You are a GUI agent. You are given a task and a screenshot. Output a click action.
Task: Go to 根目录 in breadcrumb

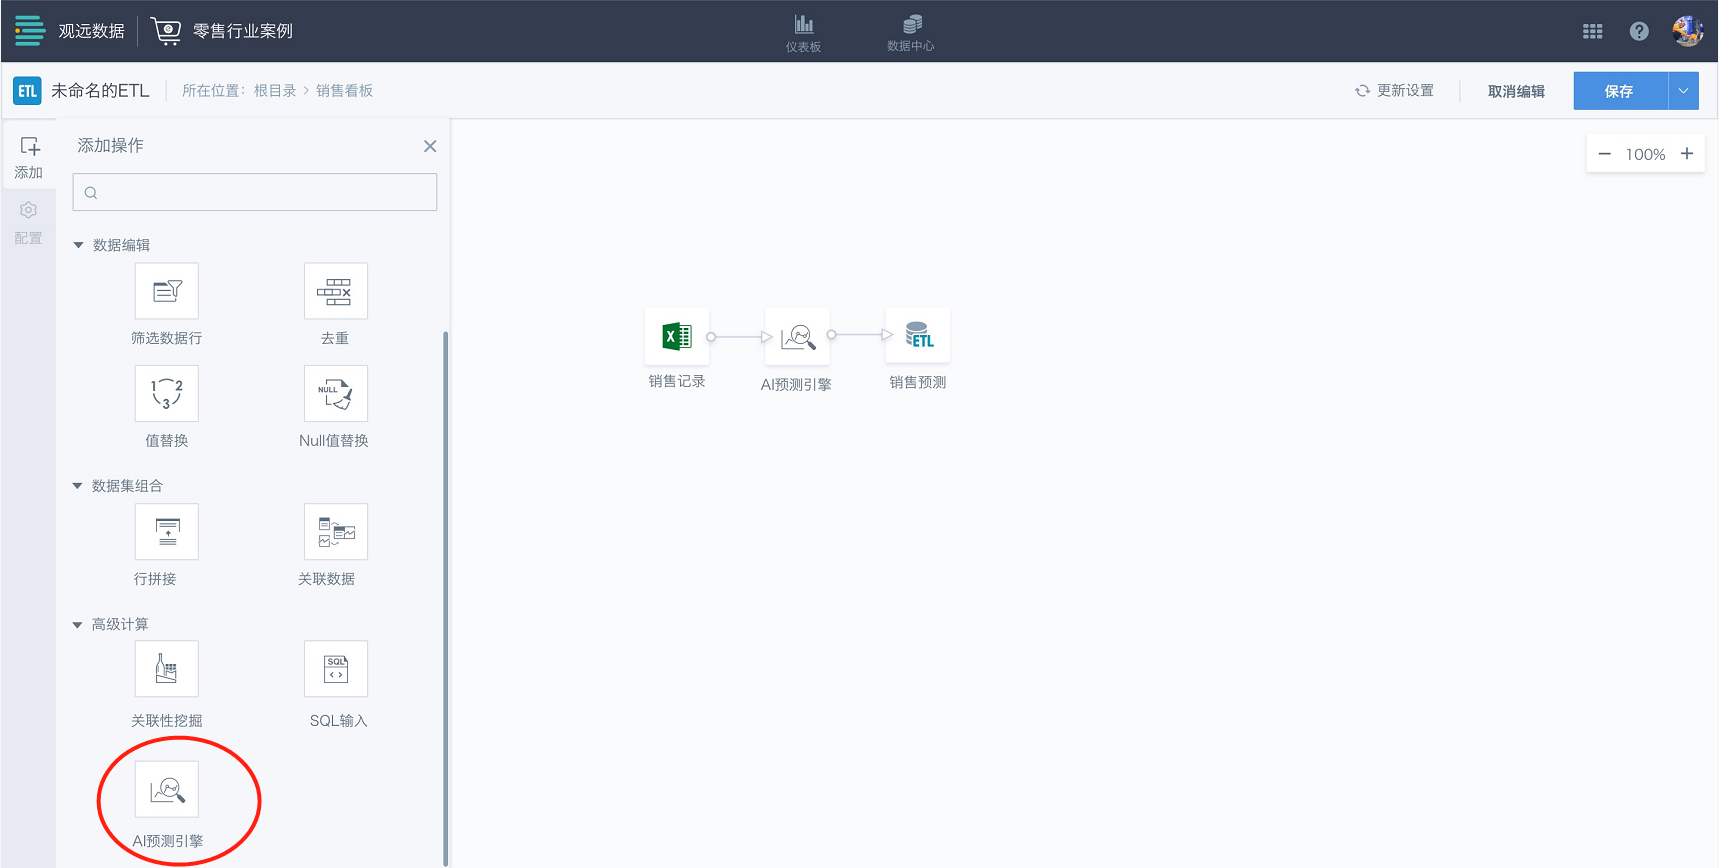[x=275, y=91]
